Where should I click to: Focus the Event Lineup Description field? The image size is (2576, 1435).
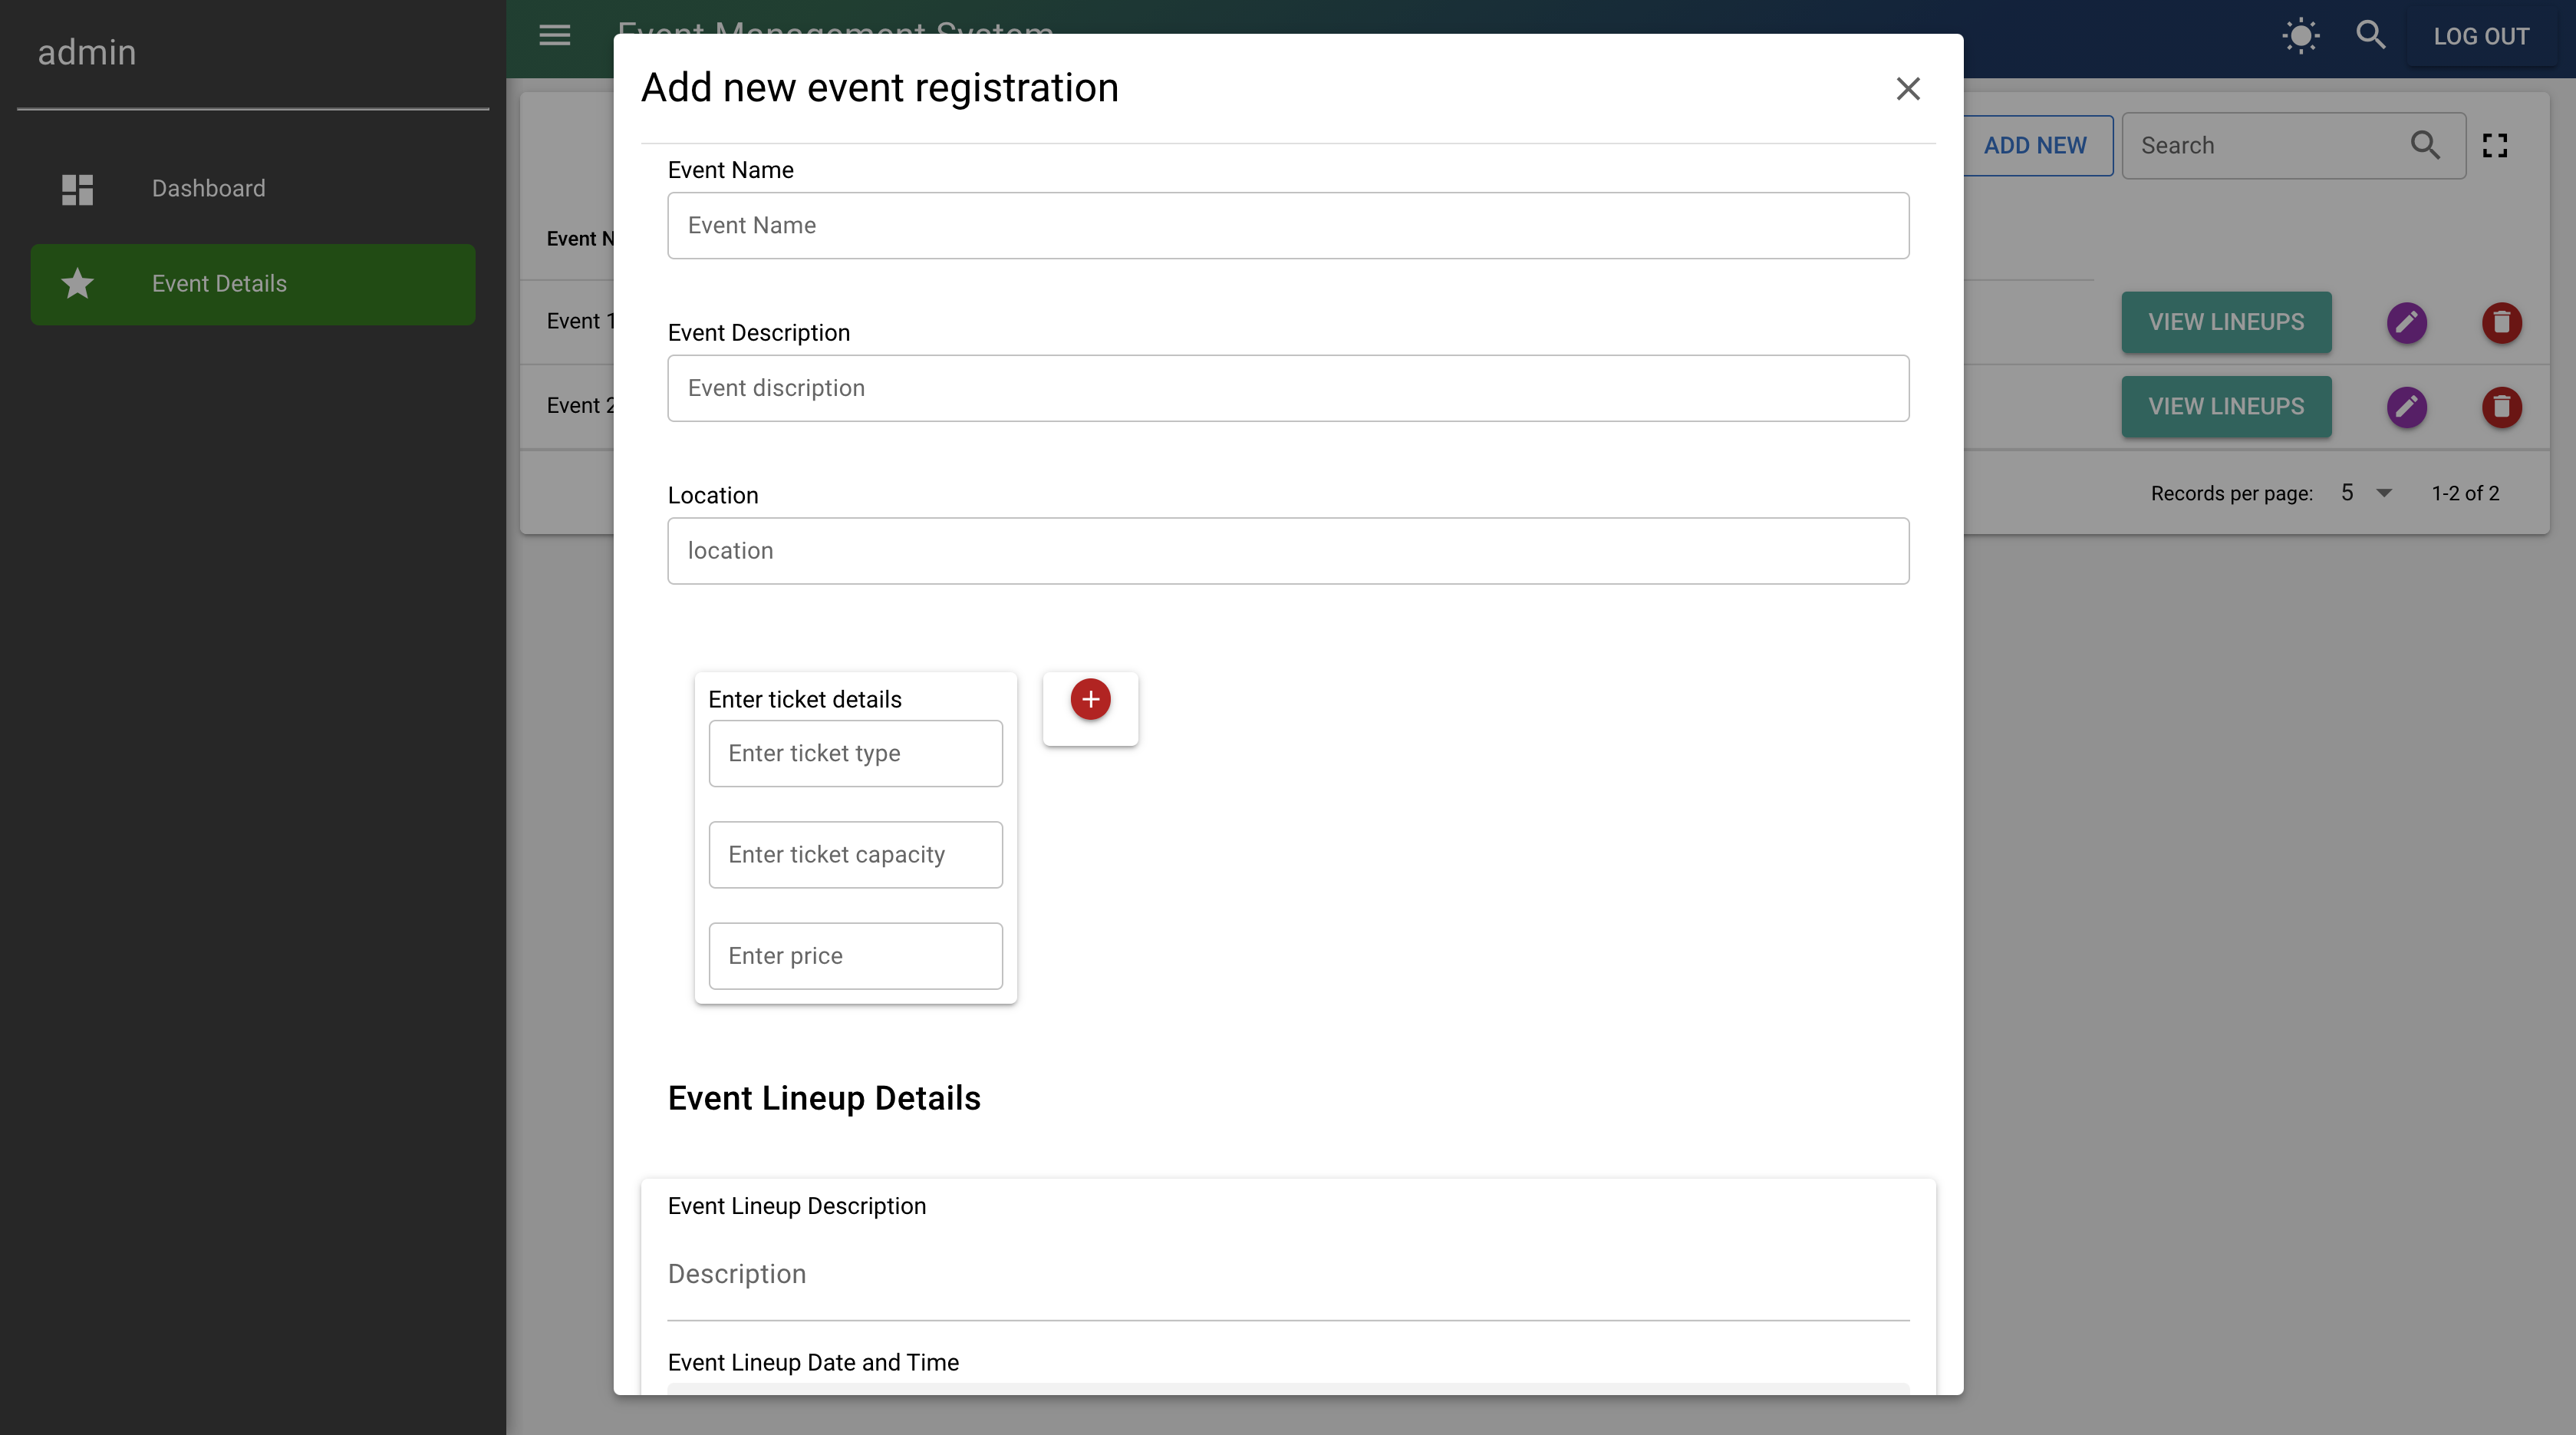coord(1287,1274)
